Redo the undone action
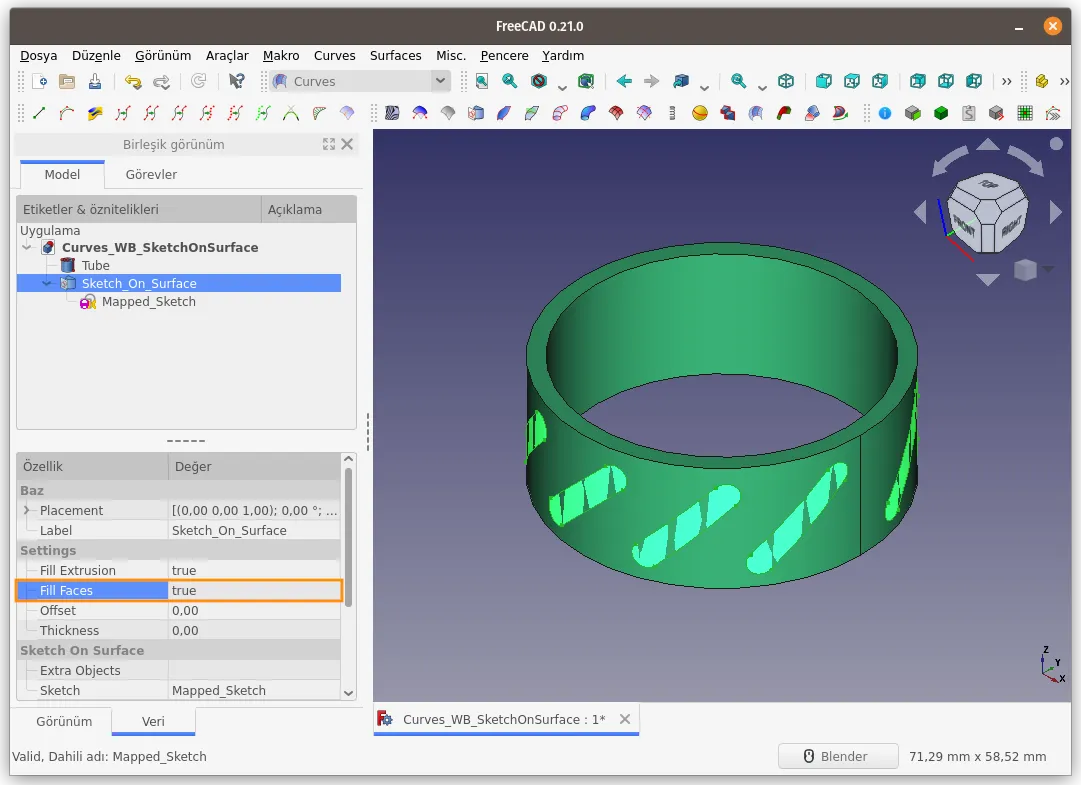Viewport: 1081px width, 785px height. point(161,81)
